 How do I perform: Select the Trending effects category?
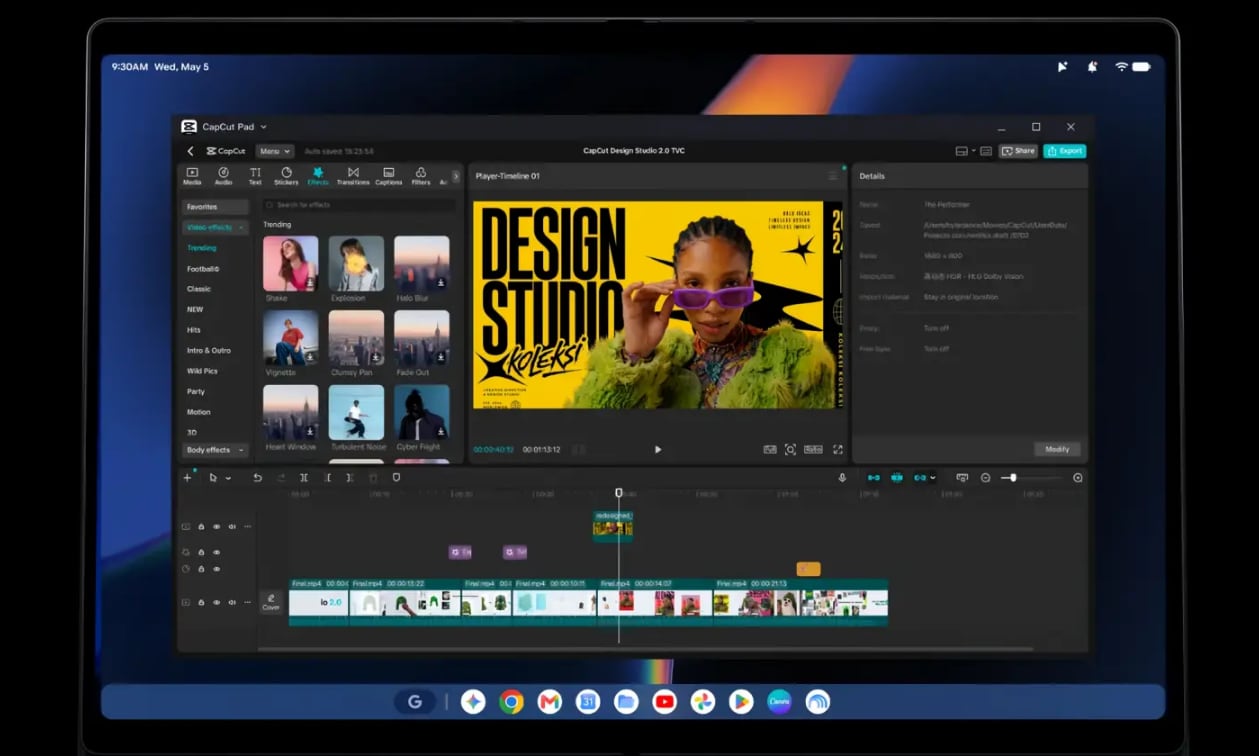point(201,248)
